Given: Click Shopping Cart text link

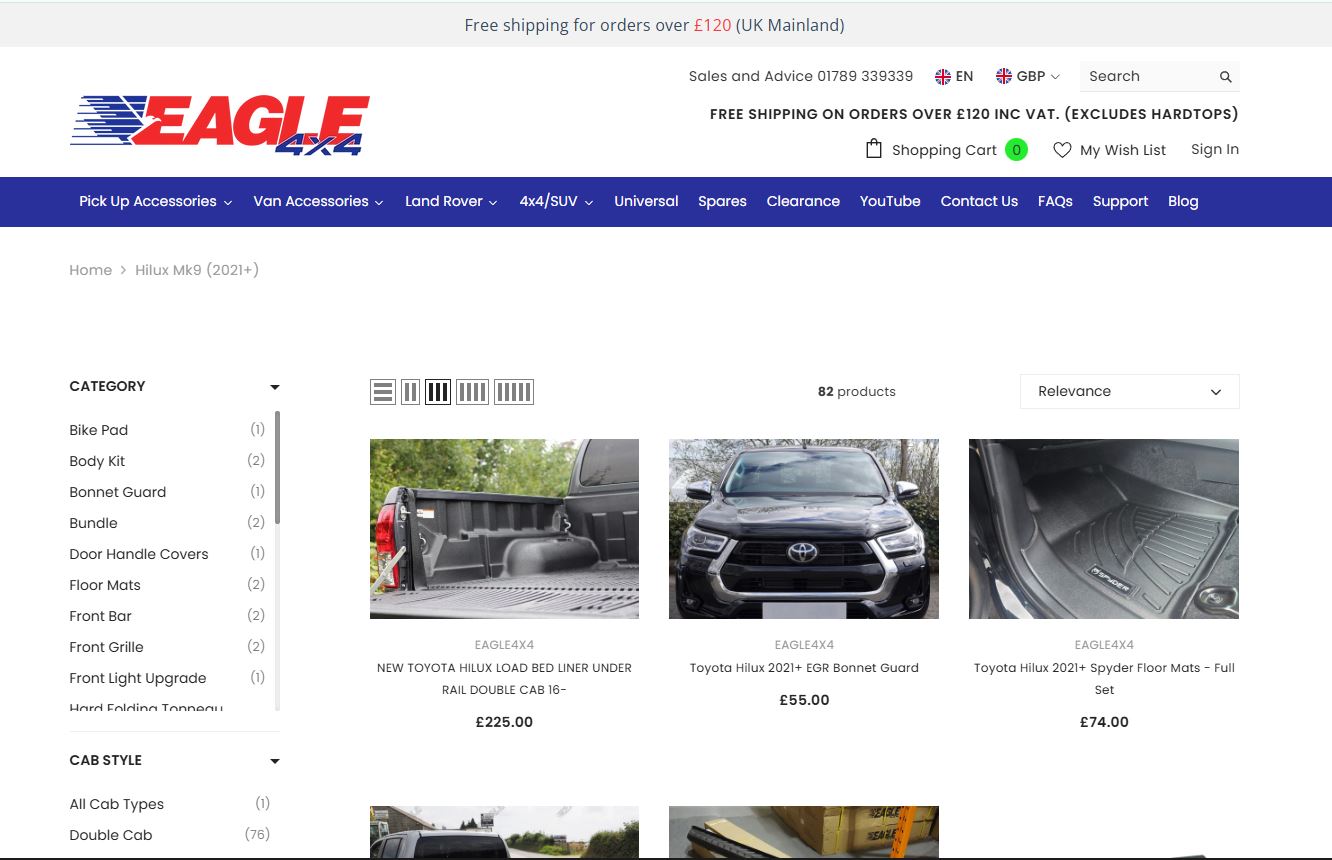Looking at the screenshot, I should (944, 150).
